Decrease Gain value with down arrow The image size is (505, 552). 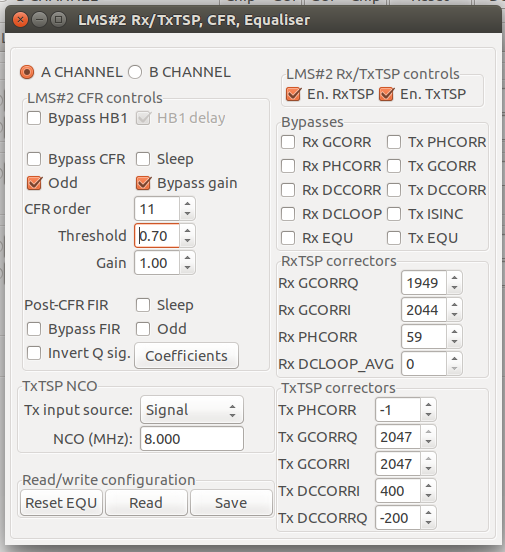click(187, 268)
